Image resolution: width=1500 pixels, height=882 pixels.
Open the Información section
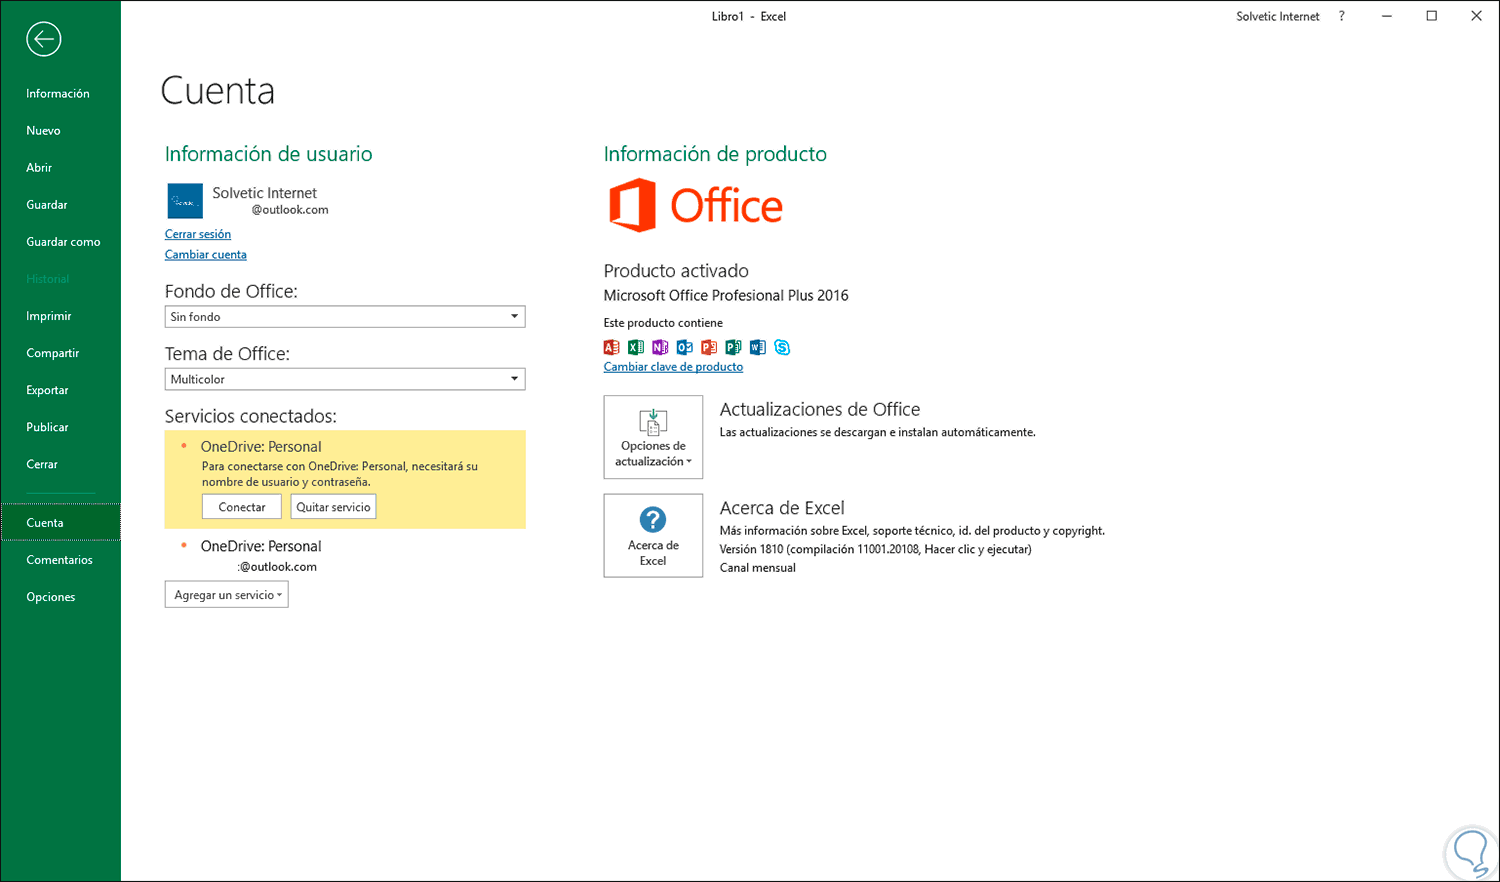(x=58, y=94)
